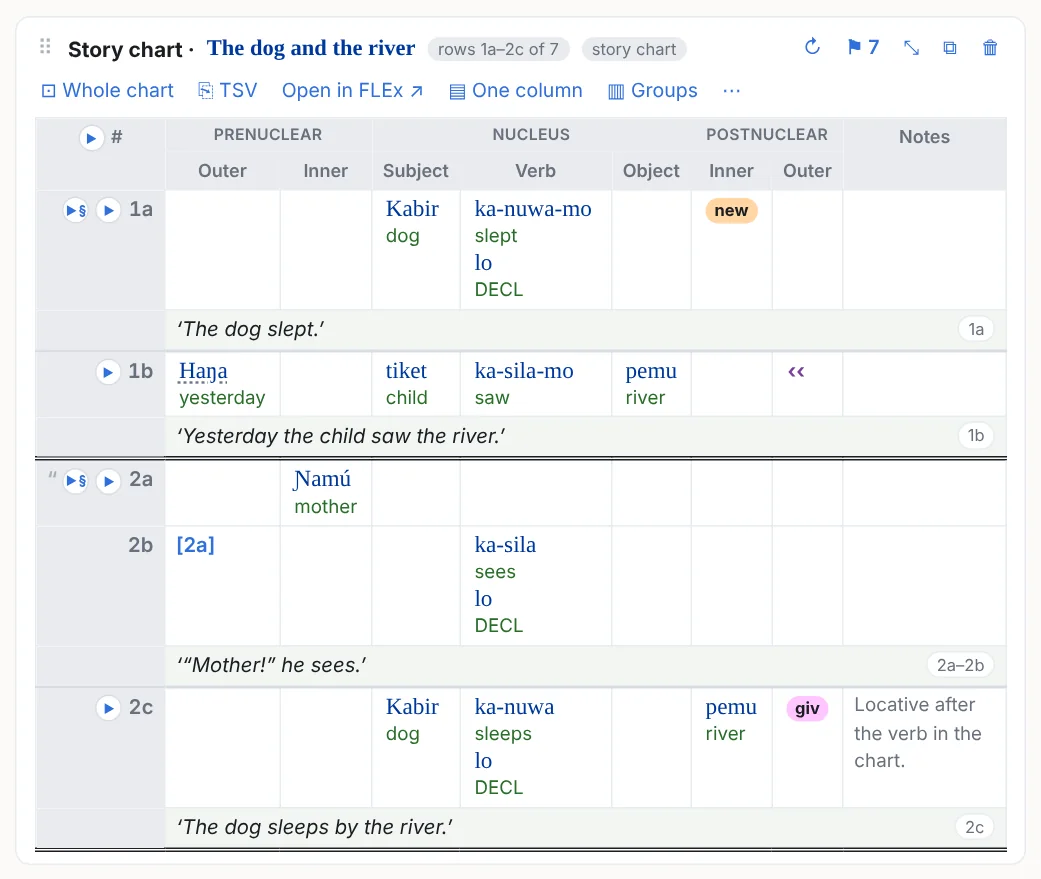Click the word Ɲamú in row 2a
Screen dimensions: 1041x879
(x=323, y=479)
